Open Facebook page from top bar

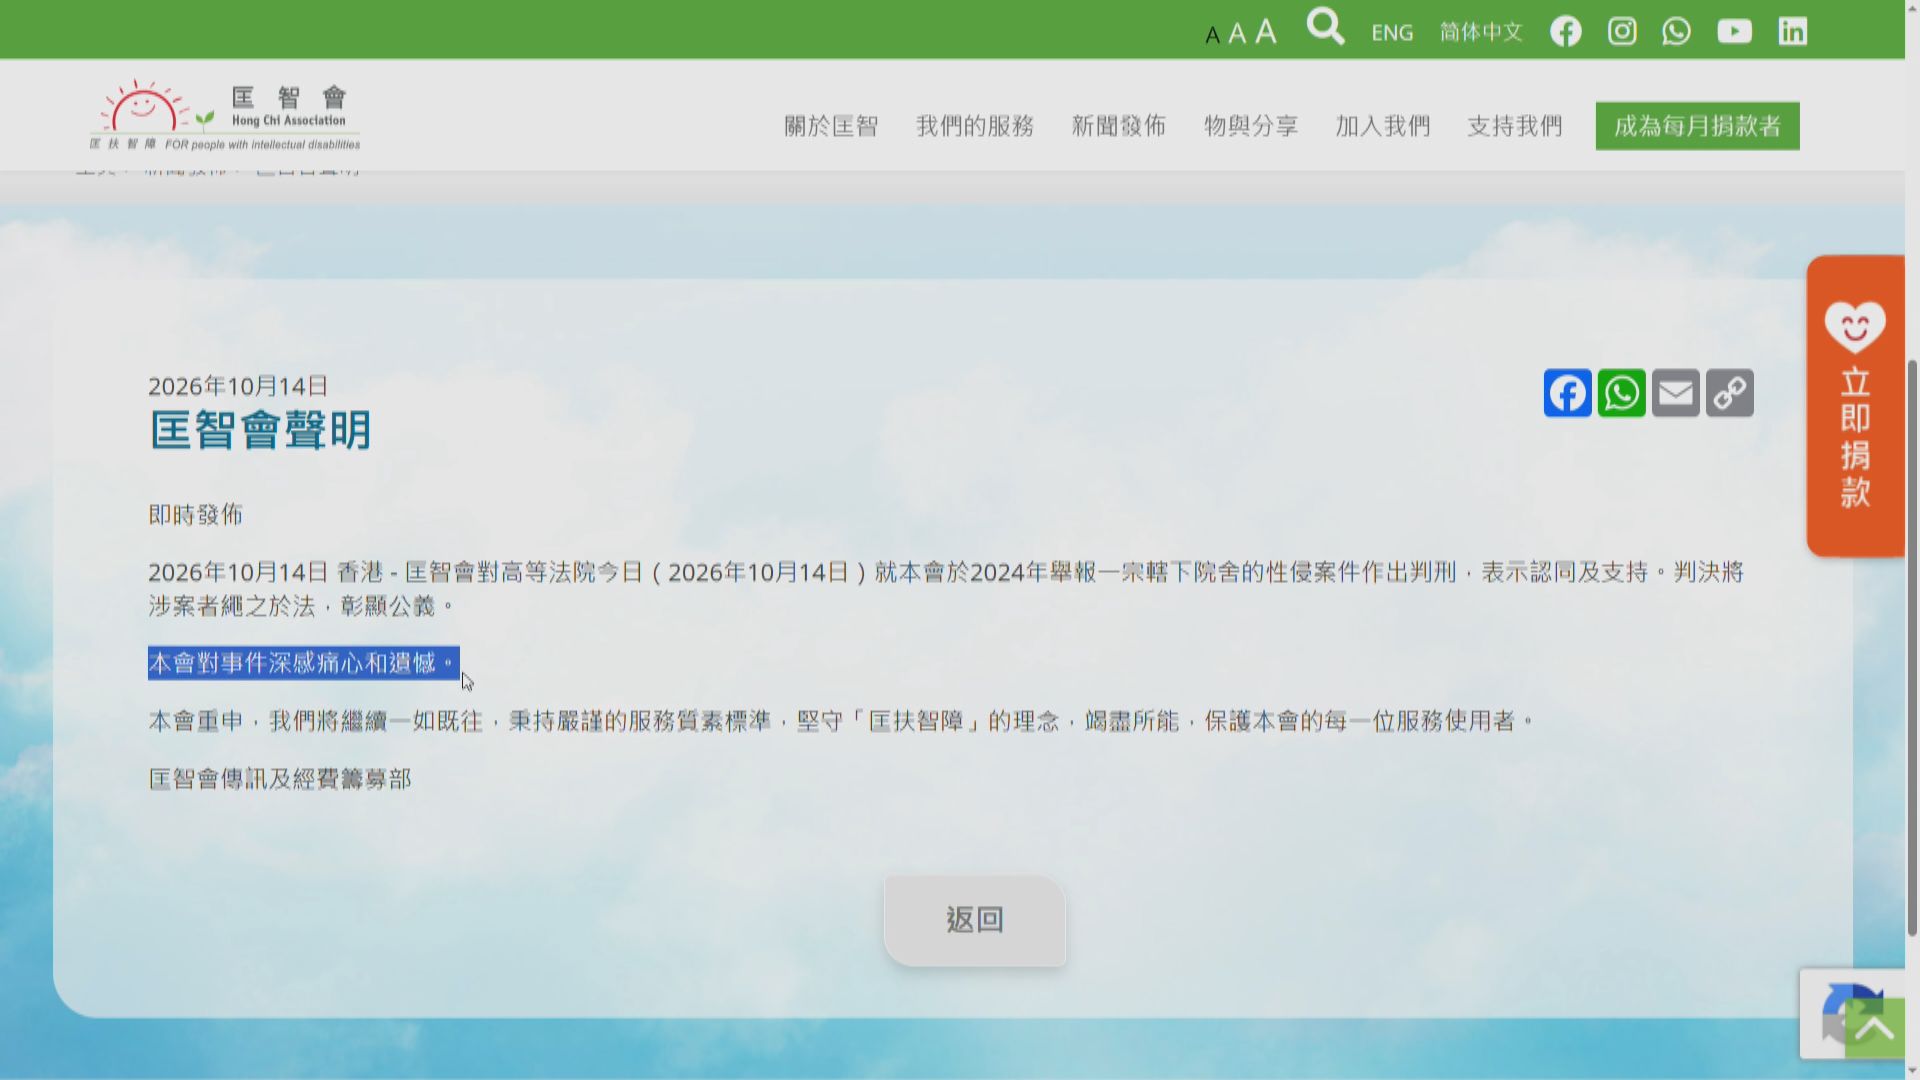click(1566, 32)
